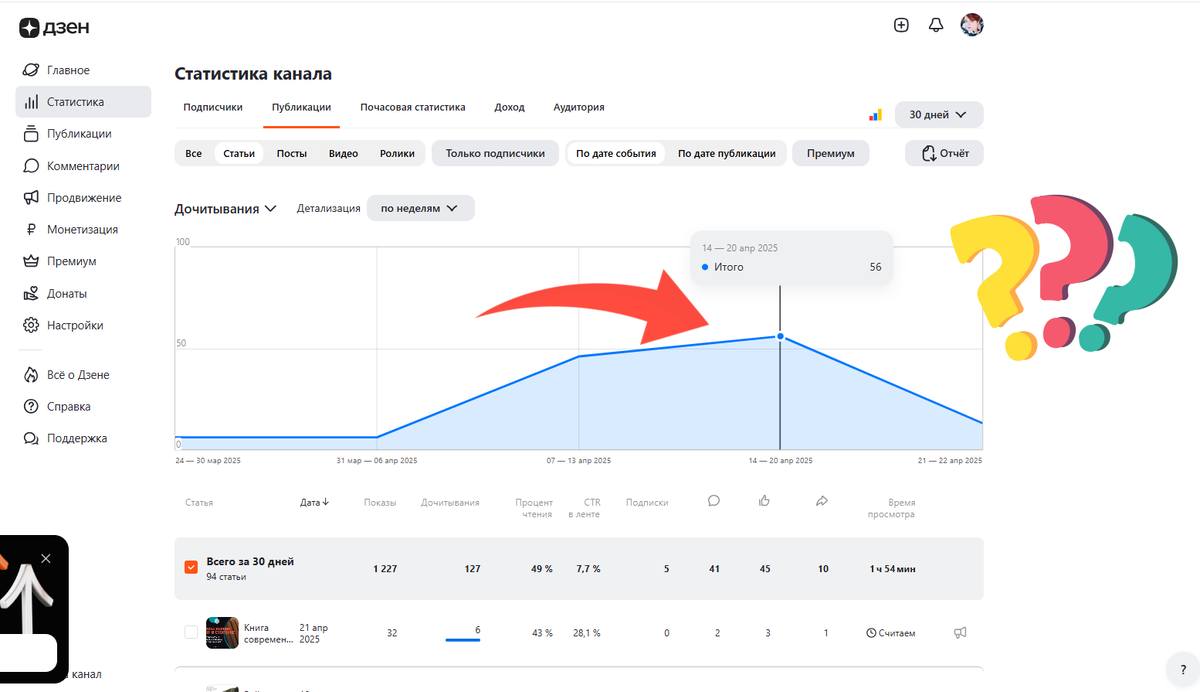1200x692 pixels.
Task: Switch to Публикации tab
Action: point(302,107)
